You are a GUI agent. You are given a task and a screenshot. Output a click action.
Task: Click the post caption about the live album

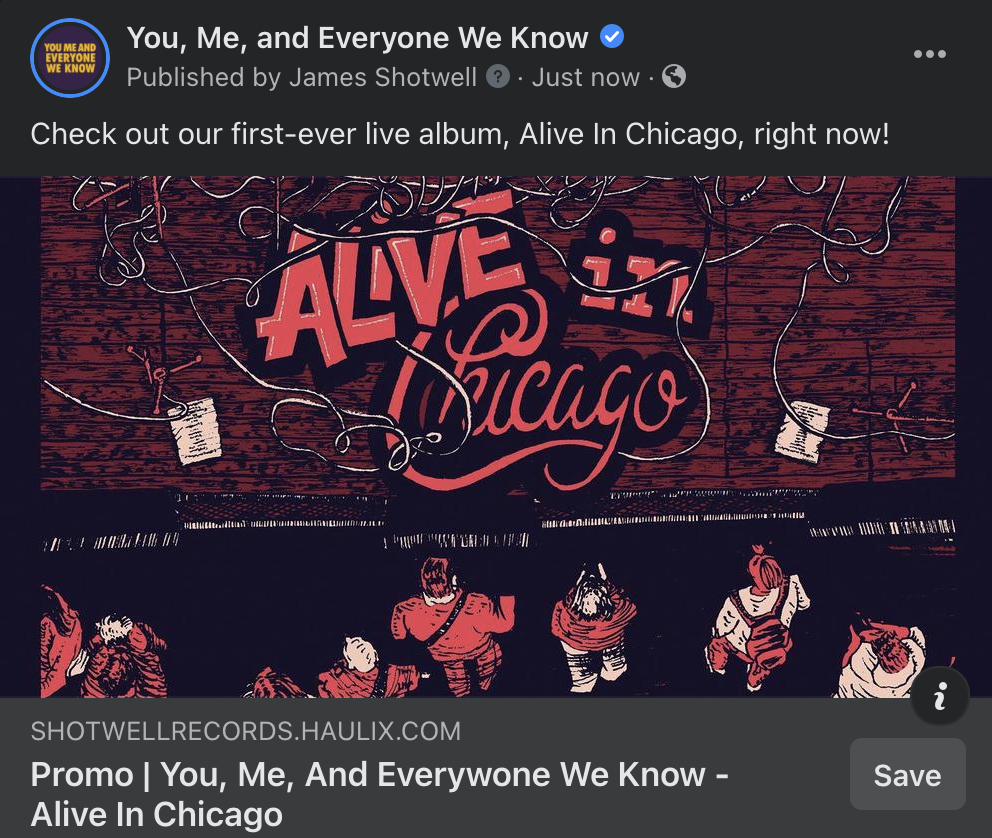460,134
